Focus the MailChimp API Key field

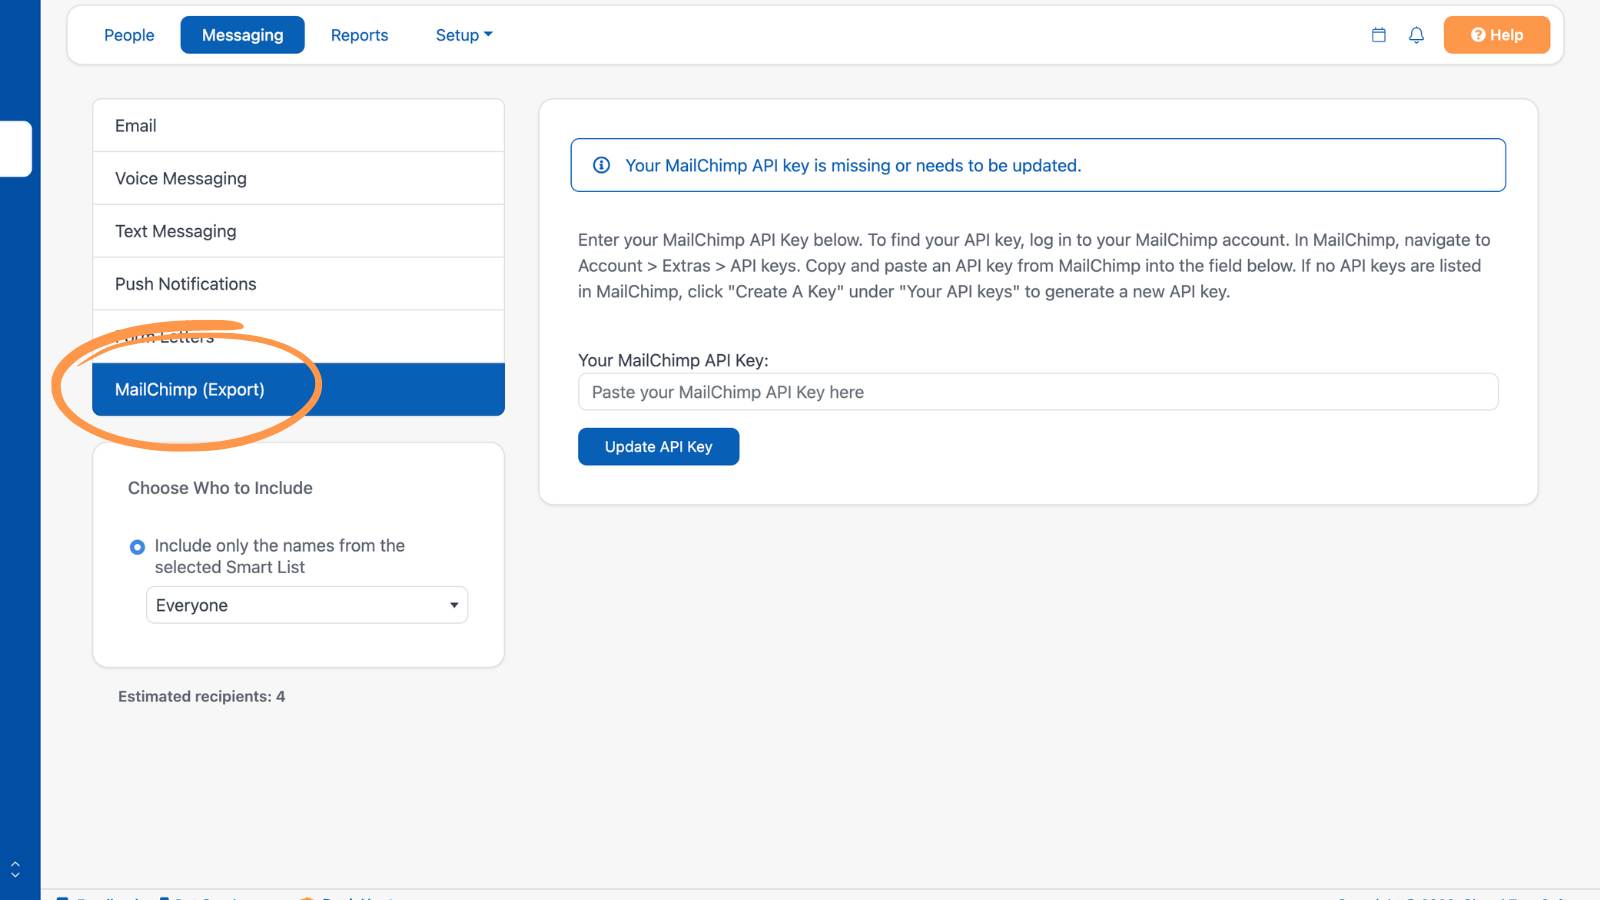coord(1038,392)
